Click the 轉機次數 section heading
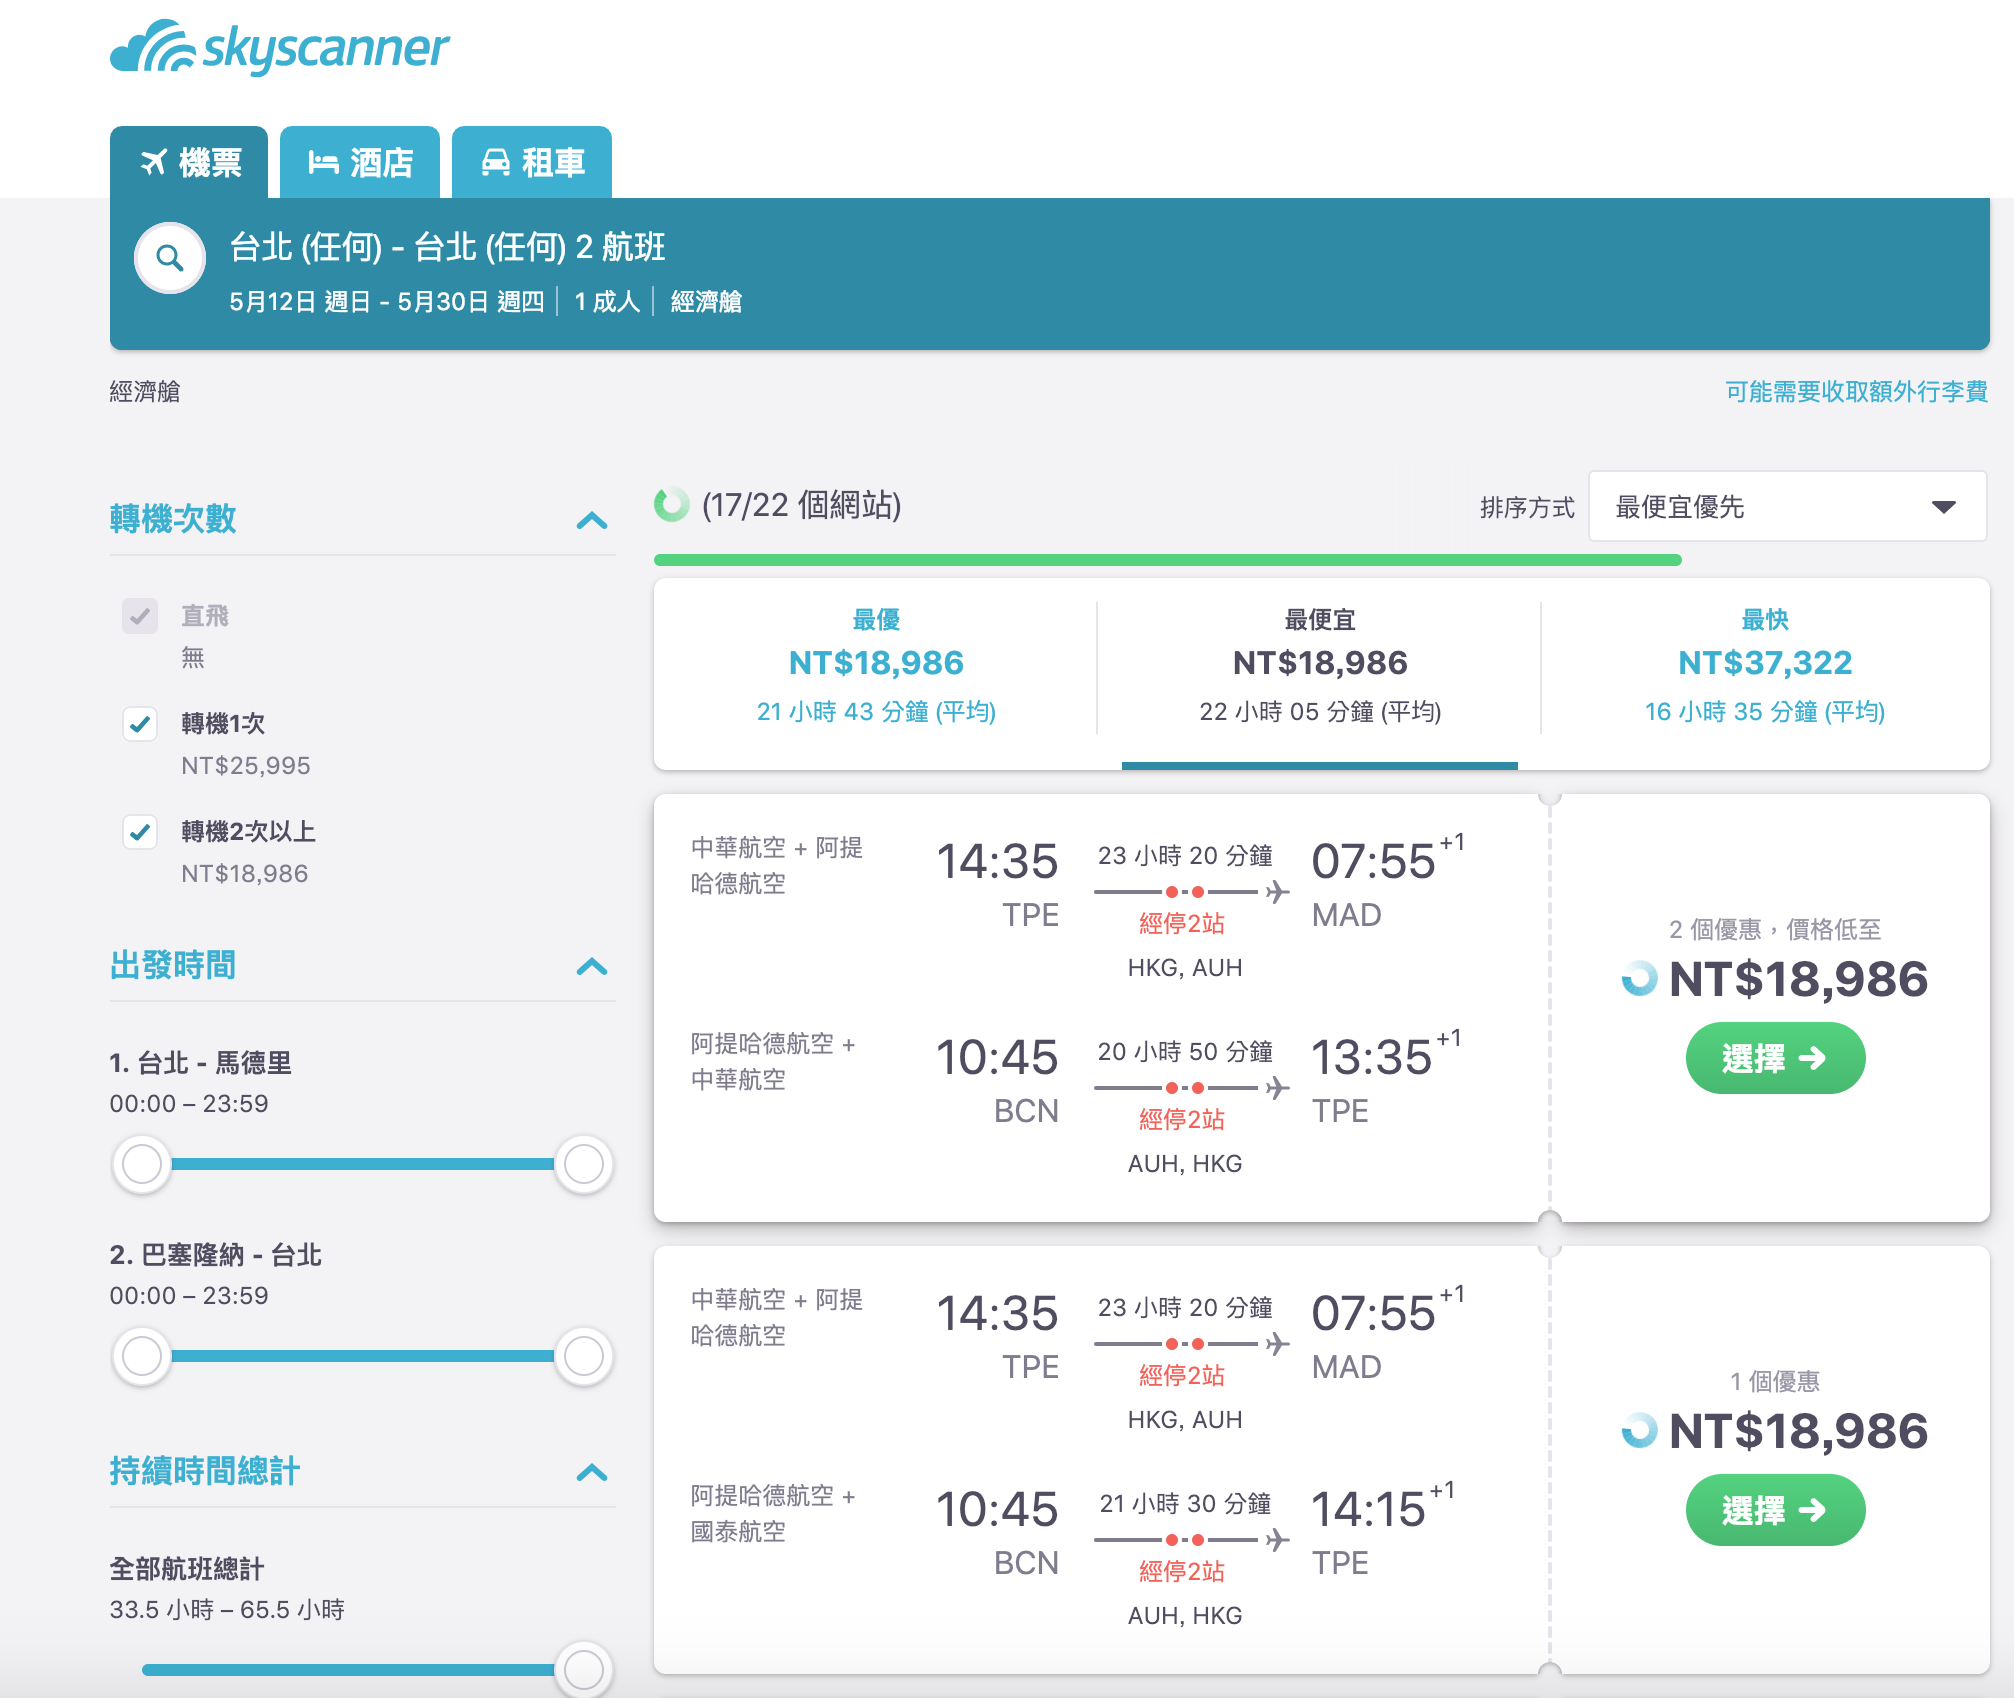The height and width of the screenshot is (1698, 2014). coord(173,519)
